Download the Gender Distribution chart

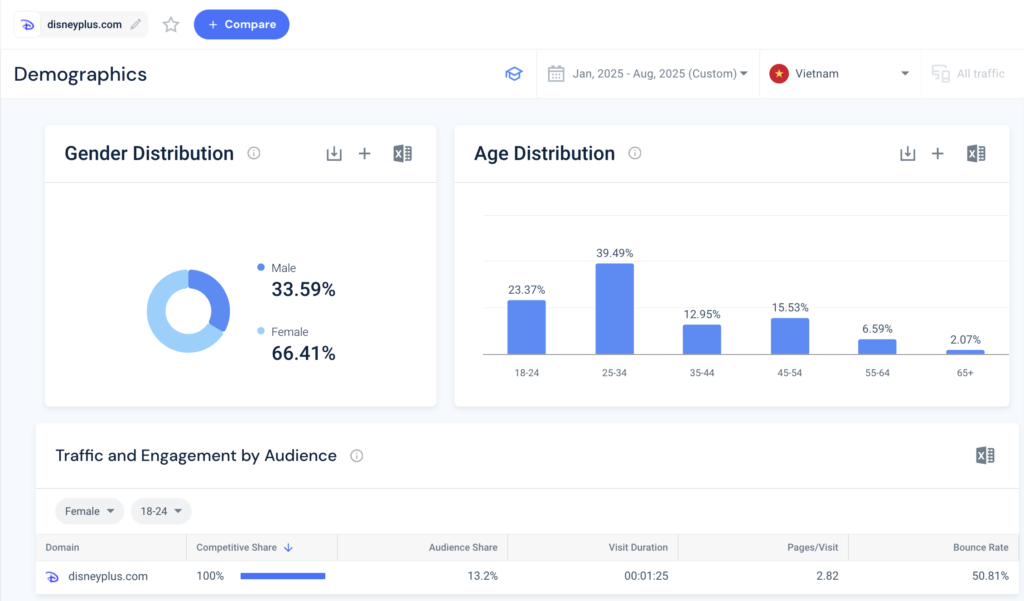tap(334, 153)
